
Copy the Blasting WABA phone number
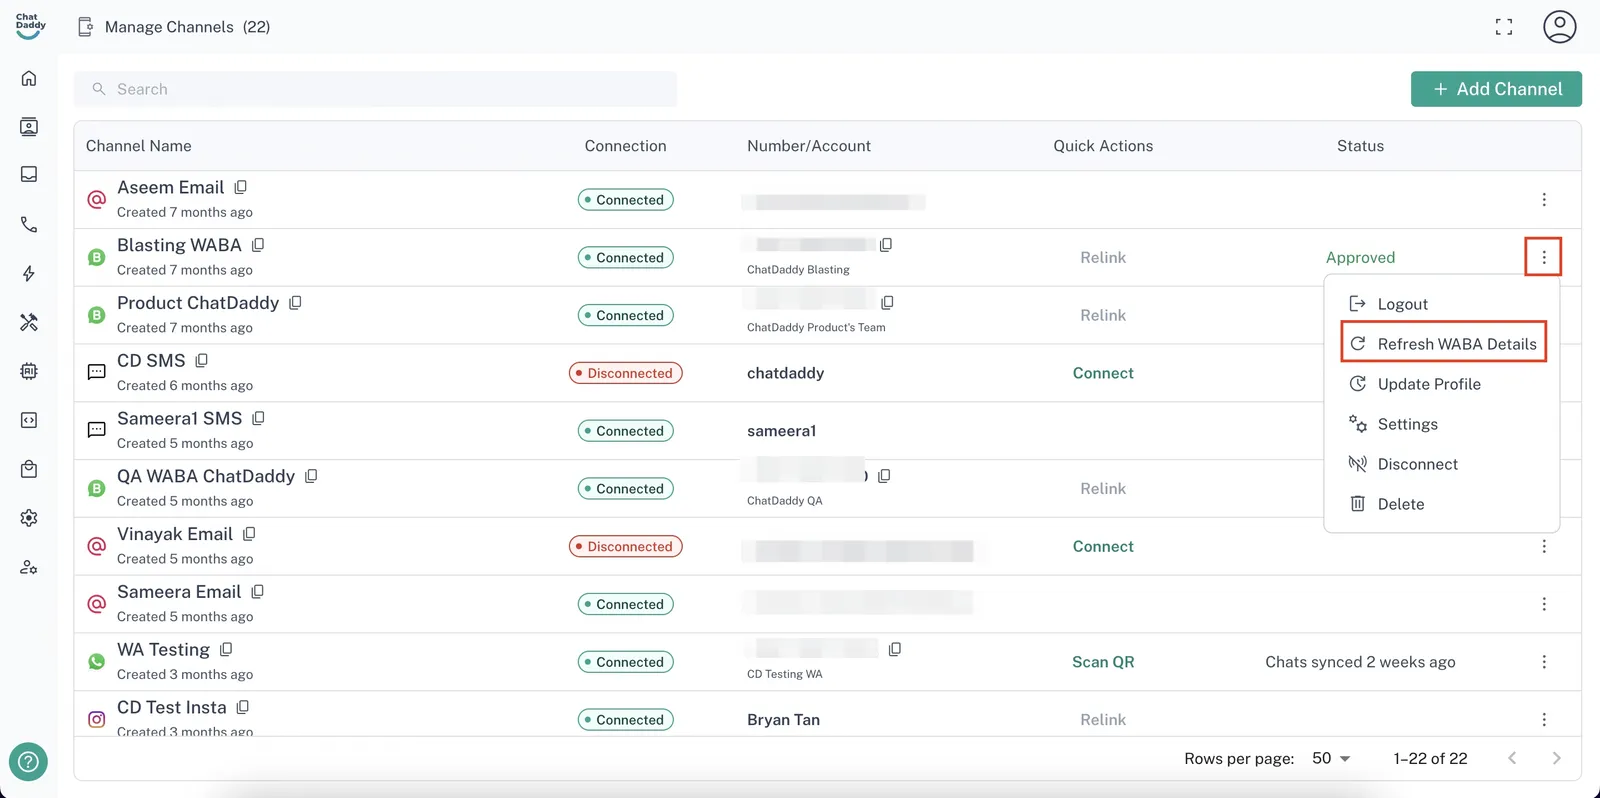[x=886, y=245]
